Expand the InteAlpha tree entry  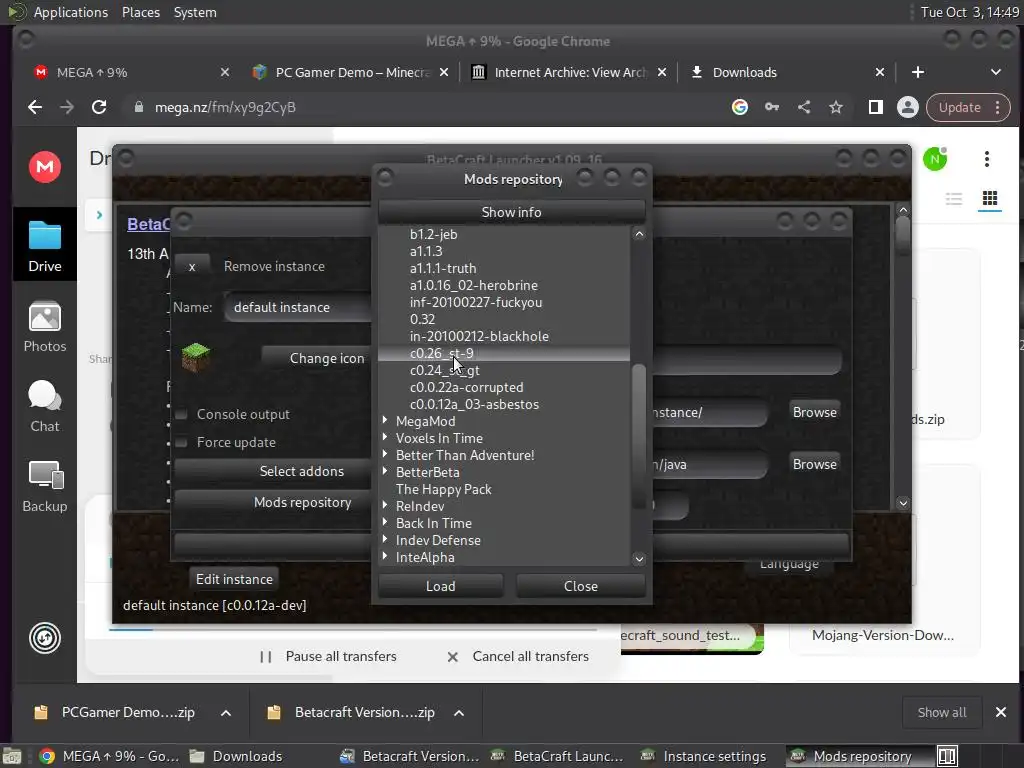click(x=385, y=556)
